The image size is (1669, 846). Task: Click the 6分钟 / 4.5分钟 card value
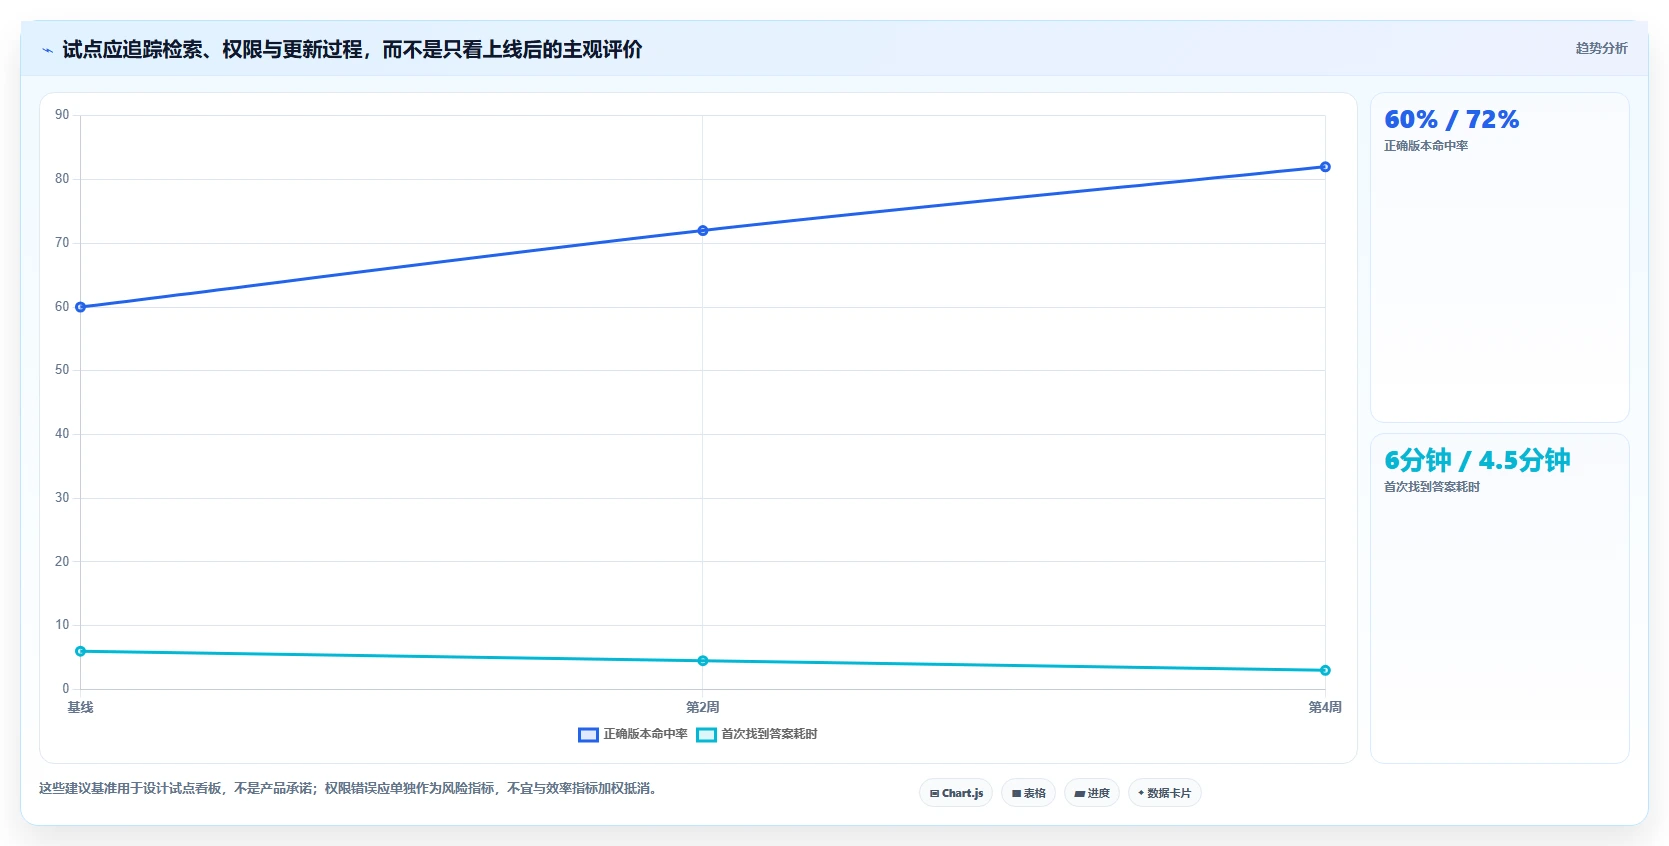[1477, 460]
